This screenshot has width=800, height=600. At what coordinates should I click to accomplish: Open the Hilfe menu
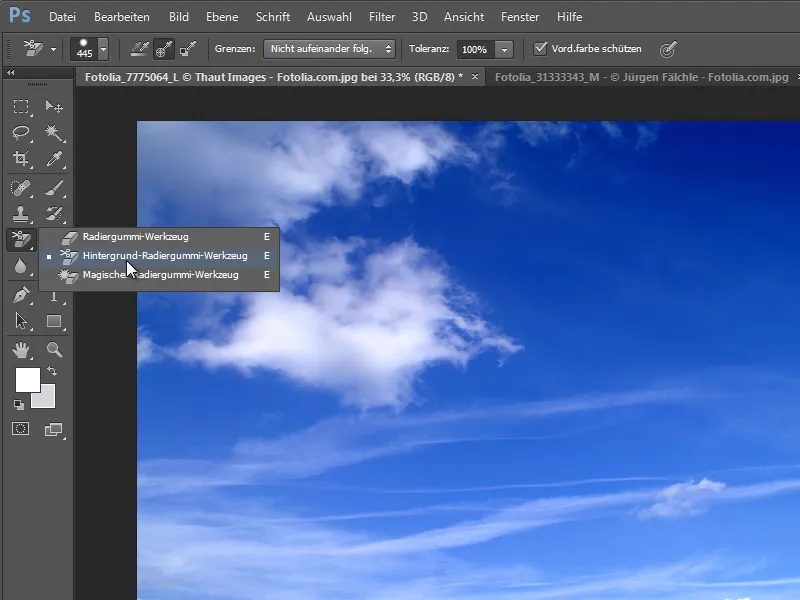tap(569, 17)
